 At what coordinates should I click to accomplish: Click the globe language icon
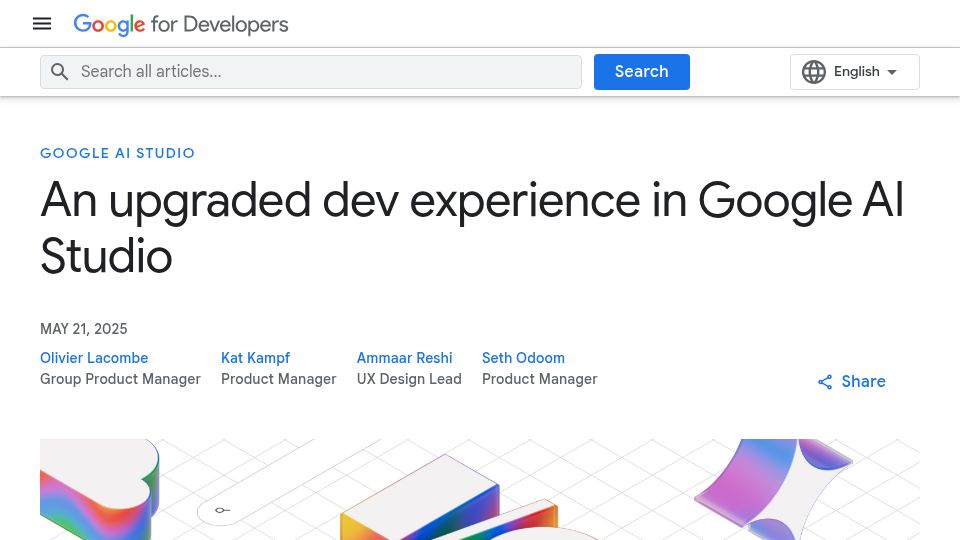tap(814, 72)
